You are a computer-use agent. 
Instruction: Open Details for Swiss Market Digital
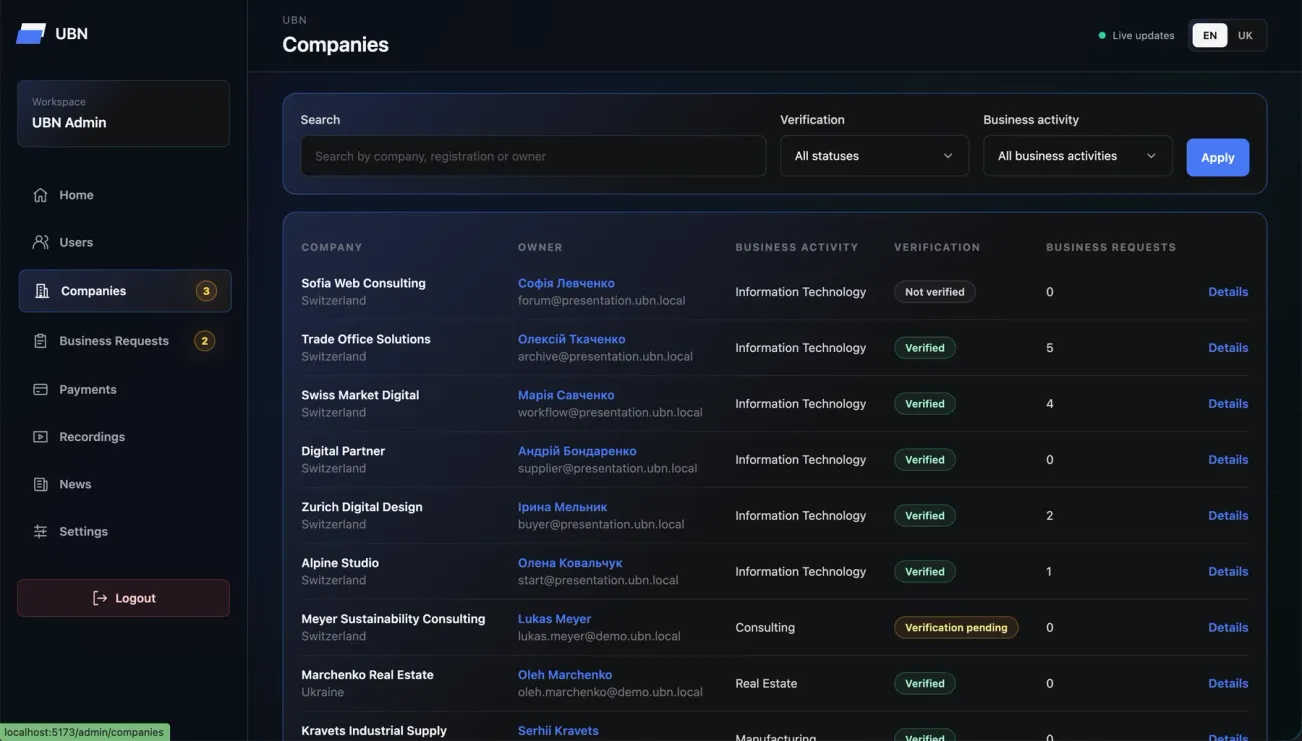point(1228,404)
